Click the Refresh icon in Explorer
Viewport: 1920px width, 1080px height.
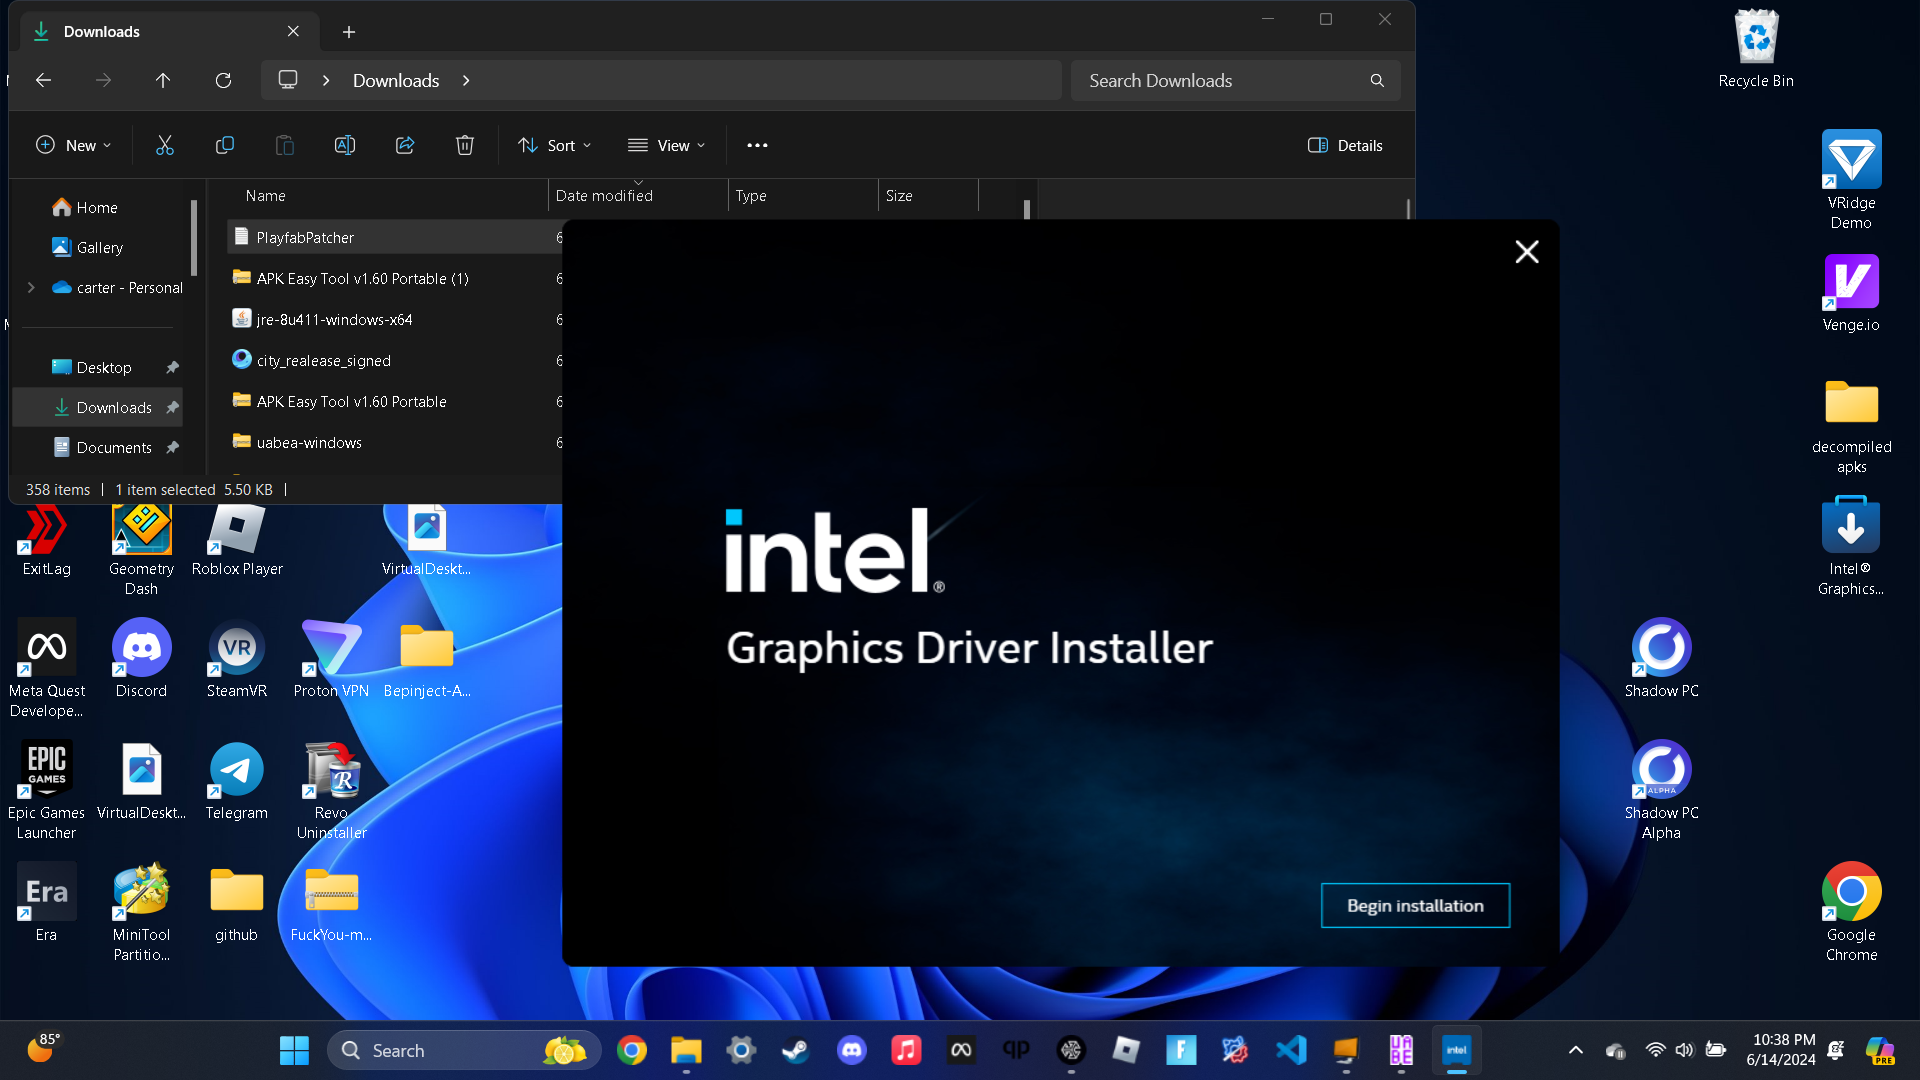tap(223, 81)
